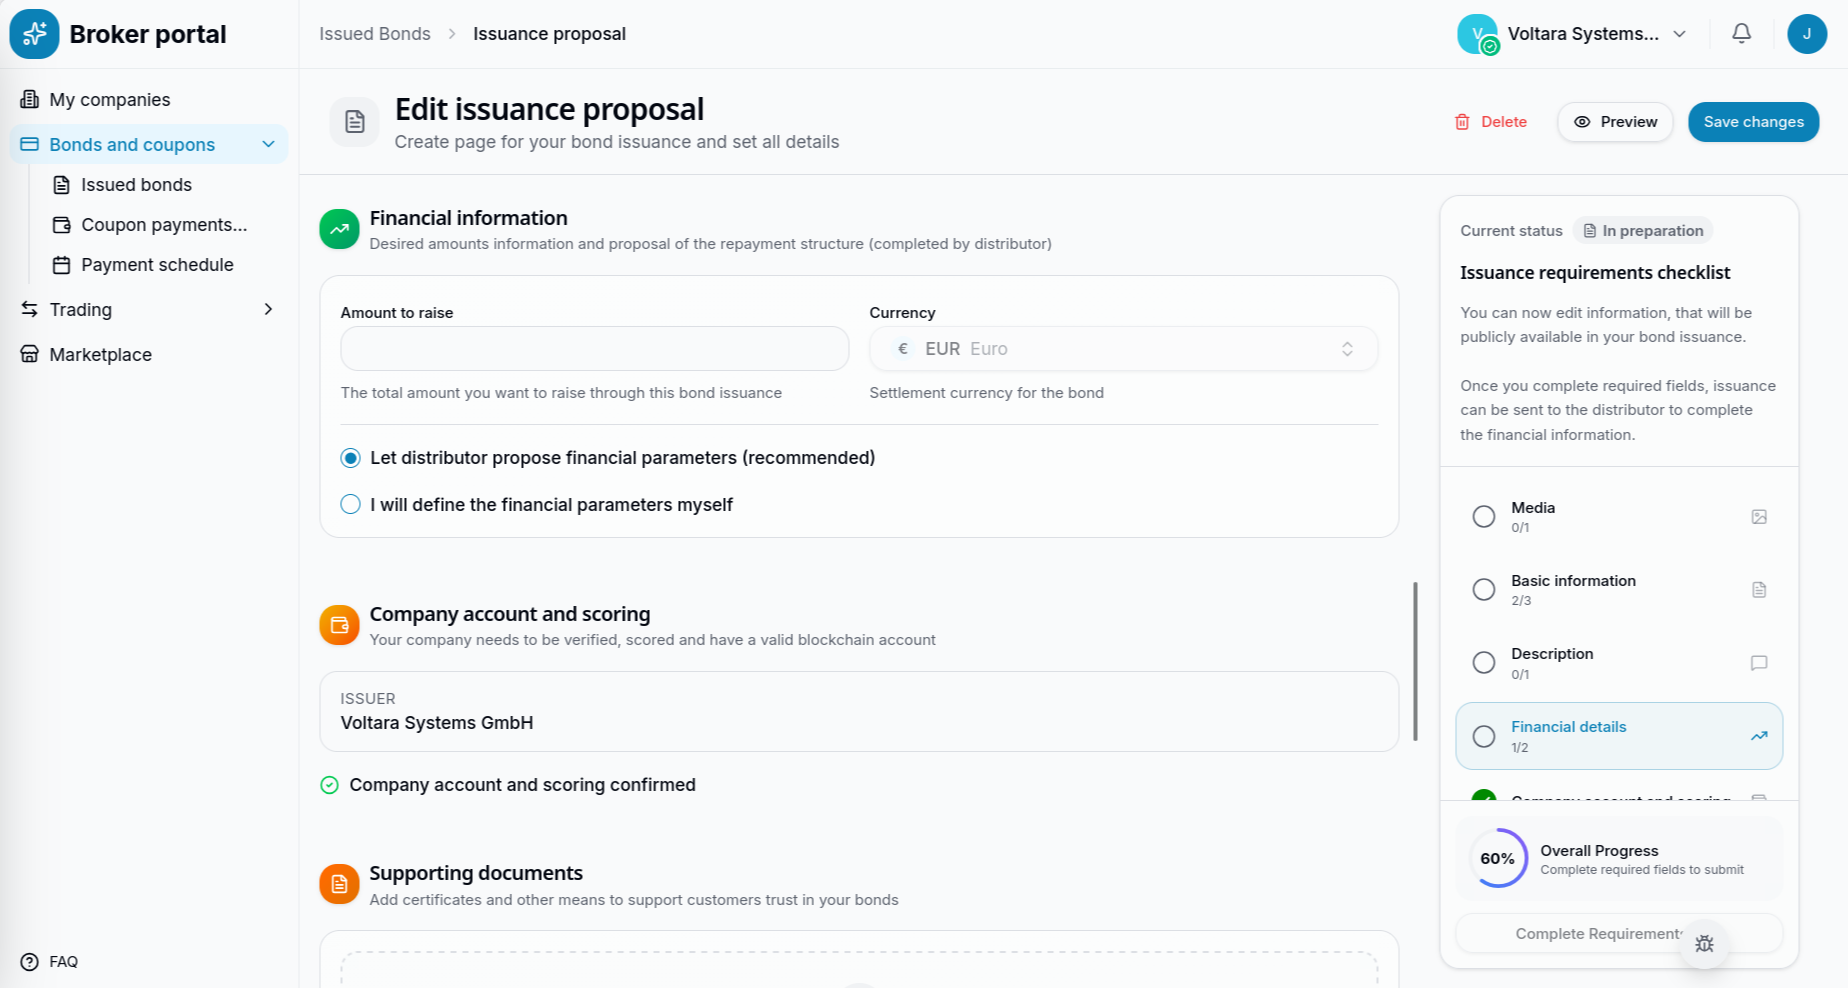Open the Currency EUR dropdown
The height and width of the screenshot is (988, 1848).
pos(1123,349)
